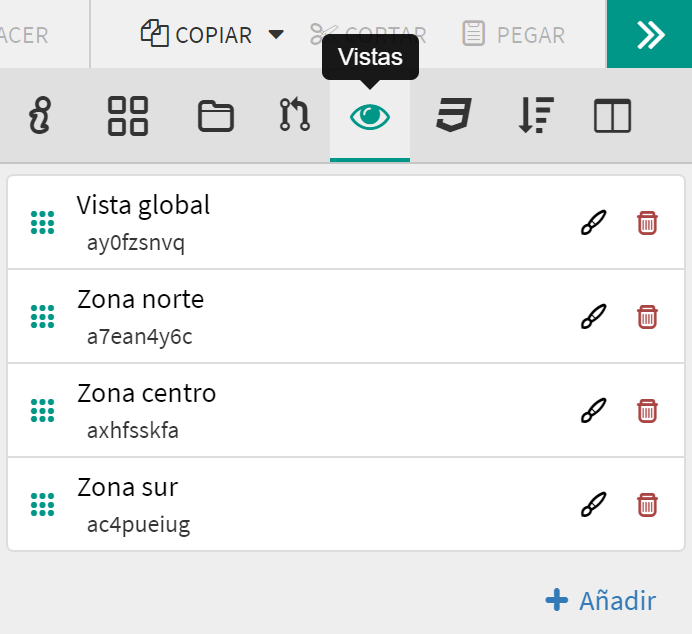692x634 pixels.
Task: Open the sort order panel icon
Action: (536, 115)
